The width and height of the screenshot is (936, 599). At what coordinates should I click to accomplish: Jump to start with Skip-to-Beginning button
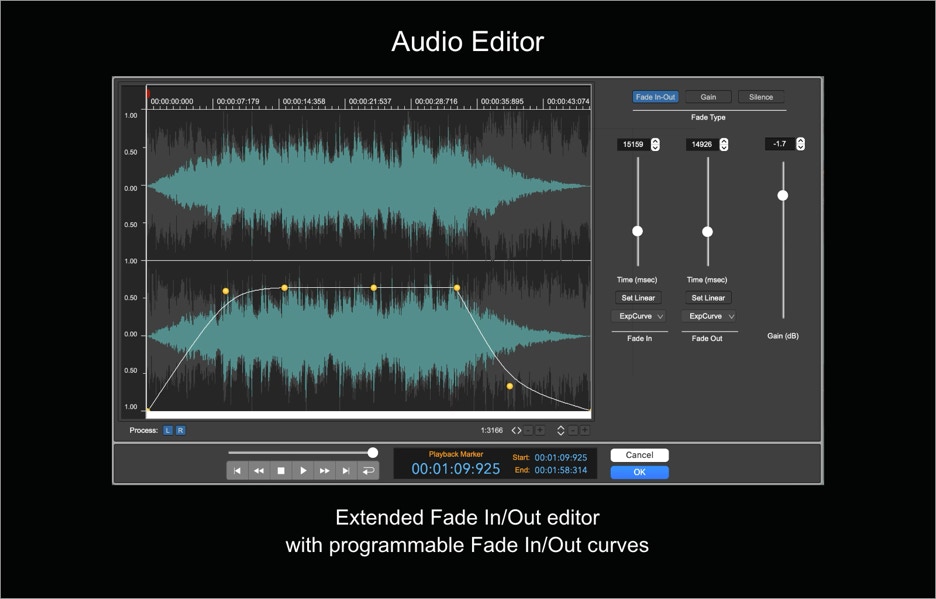click(237, 470)
